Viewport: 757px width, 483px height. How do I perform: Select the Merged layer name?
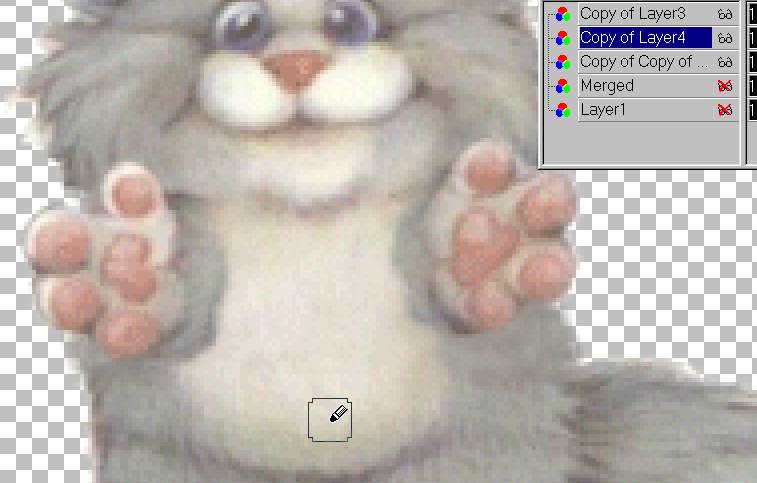[x=607, y=86]
